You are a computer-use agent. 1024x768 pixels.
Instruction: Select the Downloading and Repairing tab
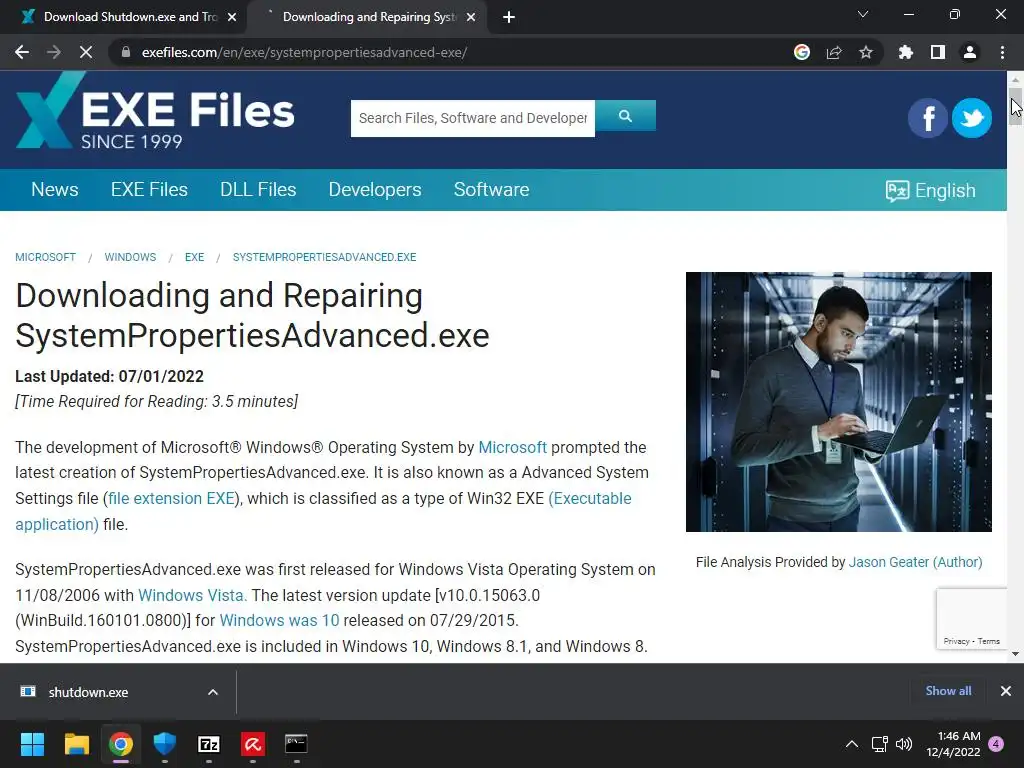[x=368, y=17]
